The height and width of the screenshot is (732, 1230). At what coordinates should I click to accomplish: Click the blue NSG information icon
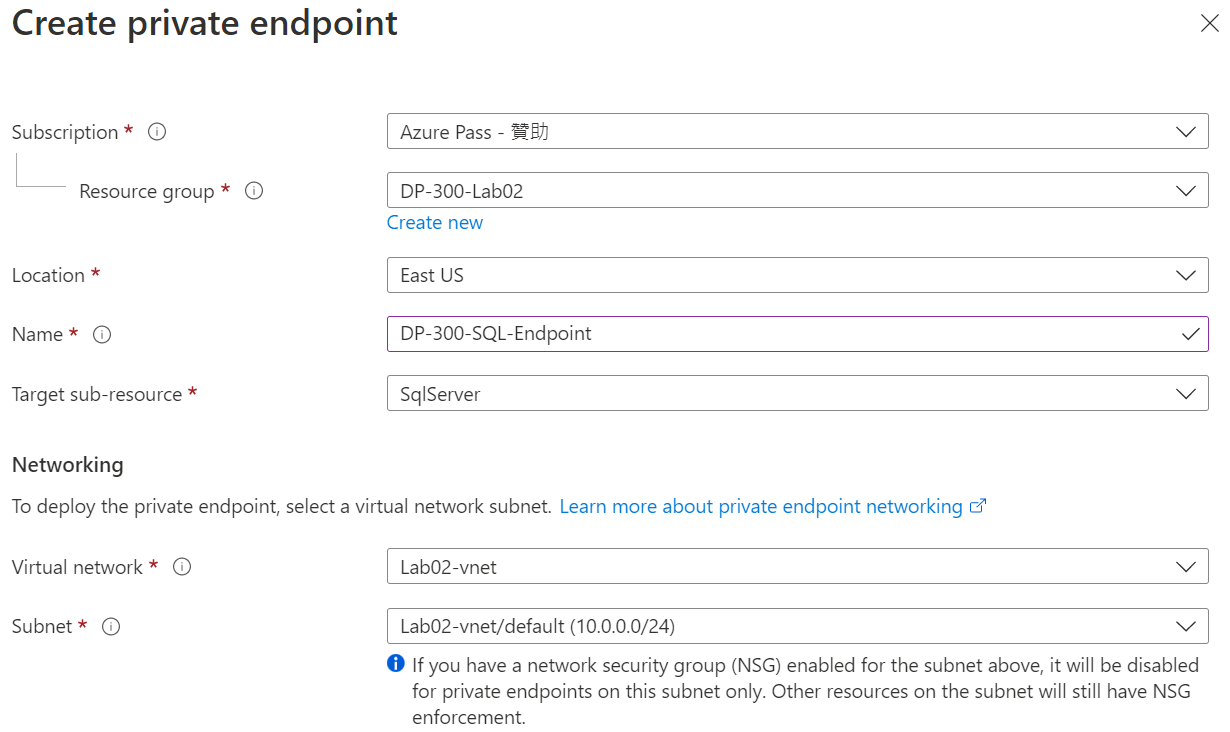pyautogui.click(x=396, y=664)
